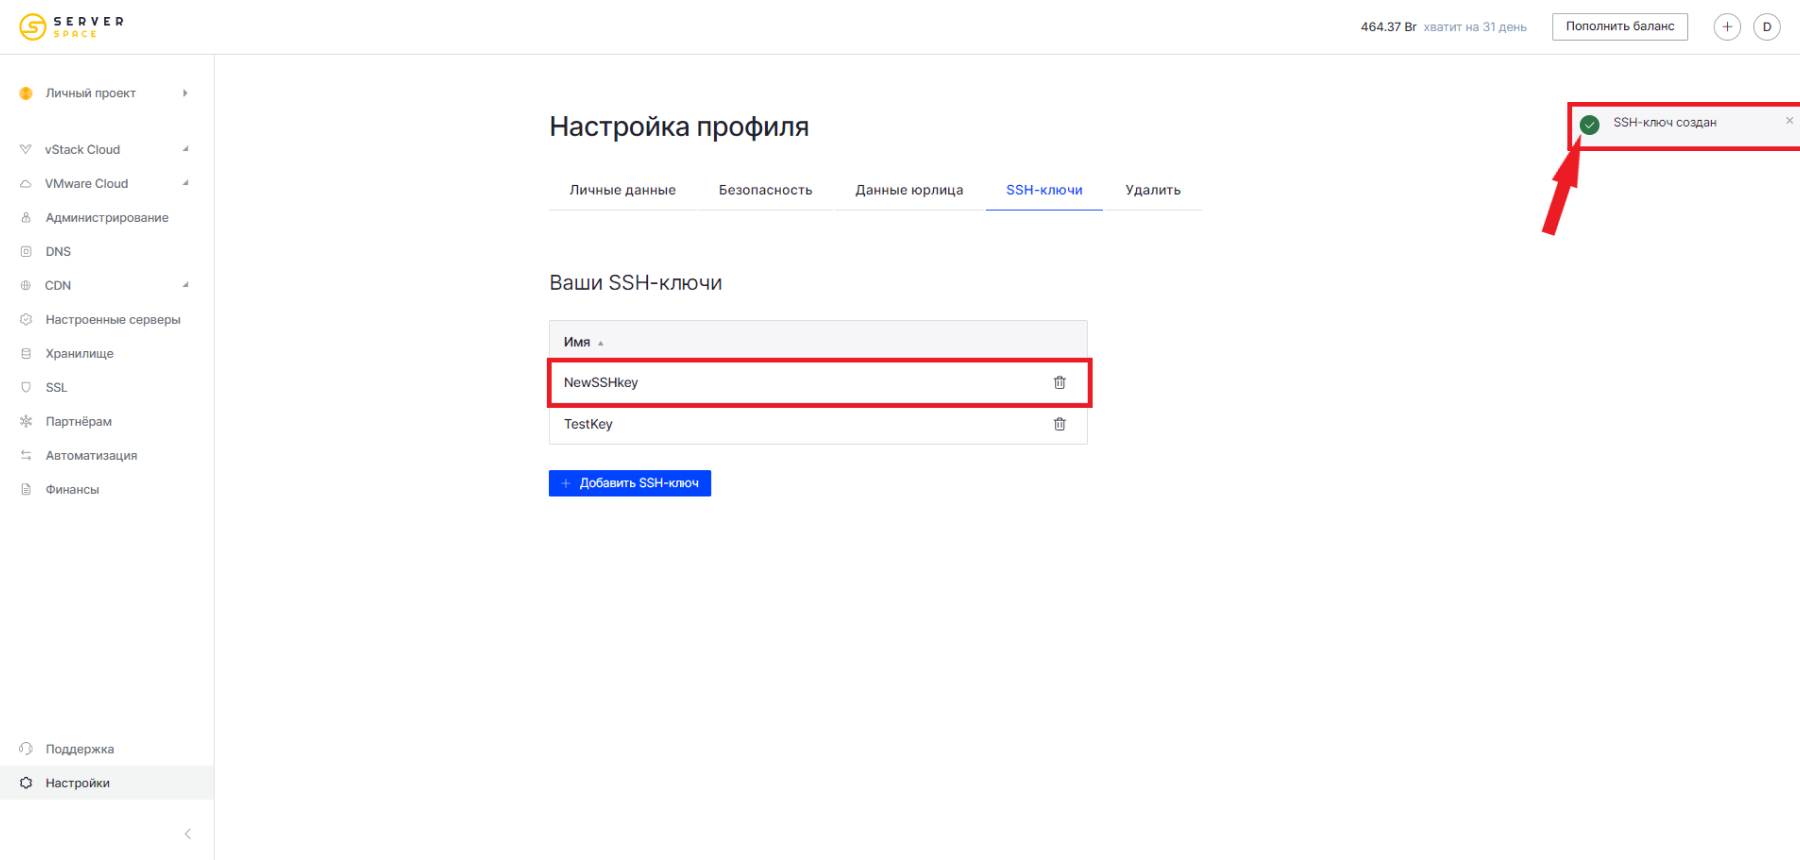Open the user avatar D menu
This screenshot has width=1800, height=860.
pyautogui.click(x=1767, y=27)
